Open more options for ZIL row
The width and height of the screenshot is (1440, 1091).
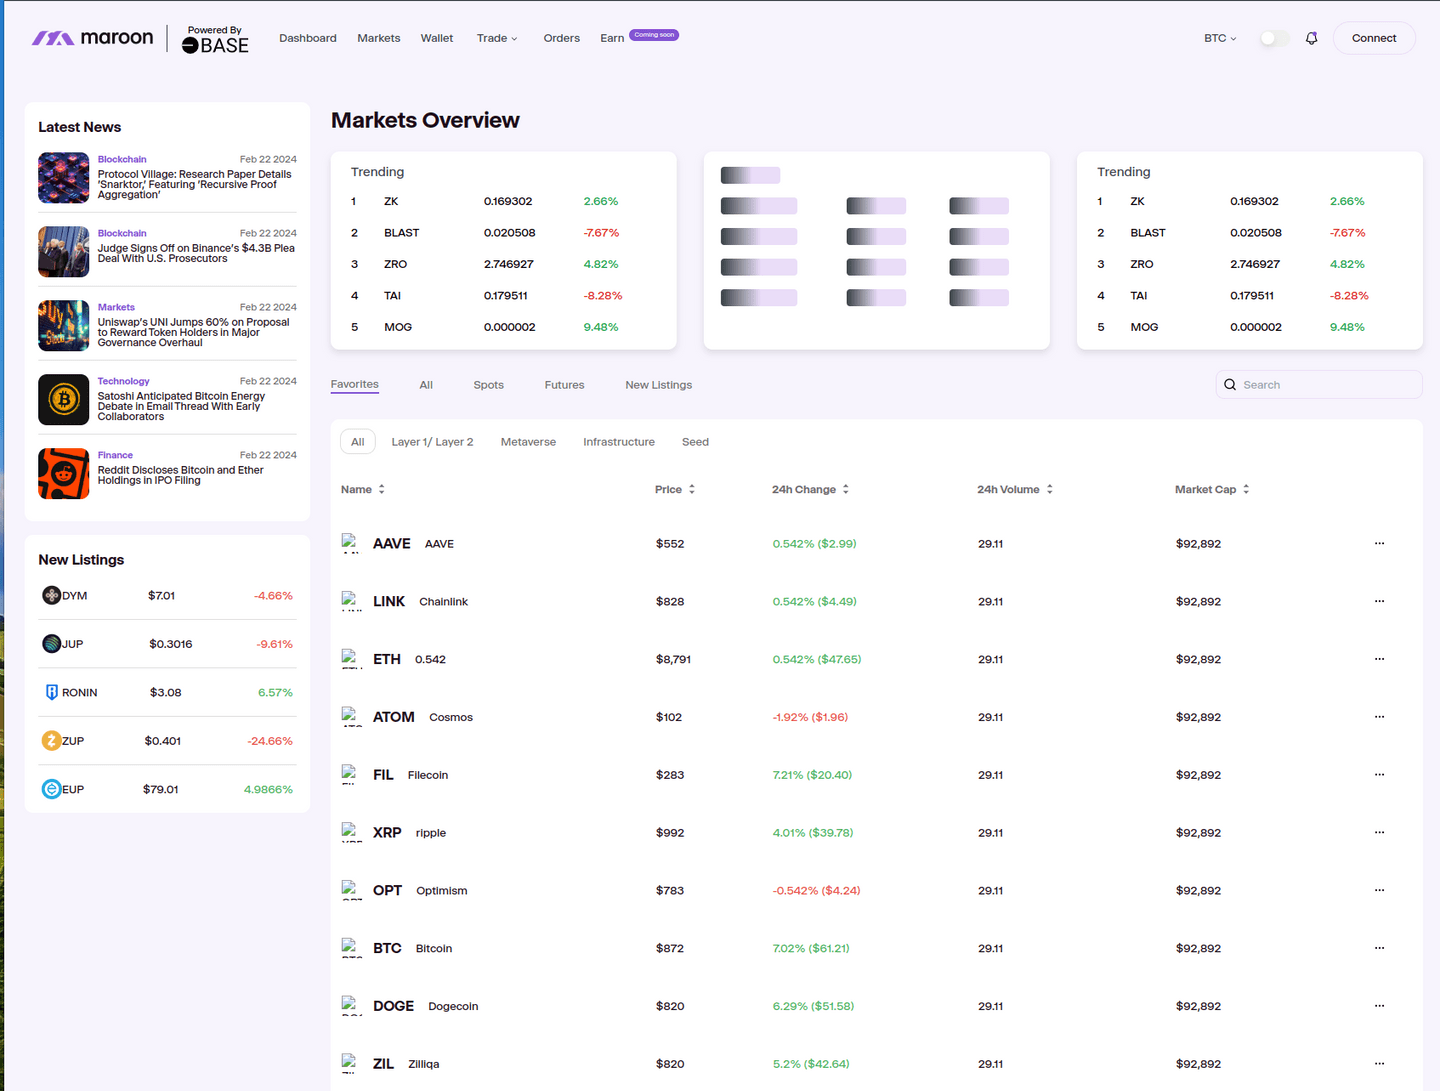(1379, 1064)
